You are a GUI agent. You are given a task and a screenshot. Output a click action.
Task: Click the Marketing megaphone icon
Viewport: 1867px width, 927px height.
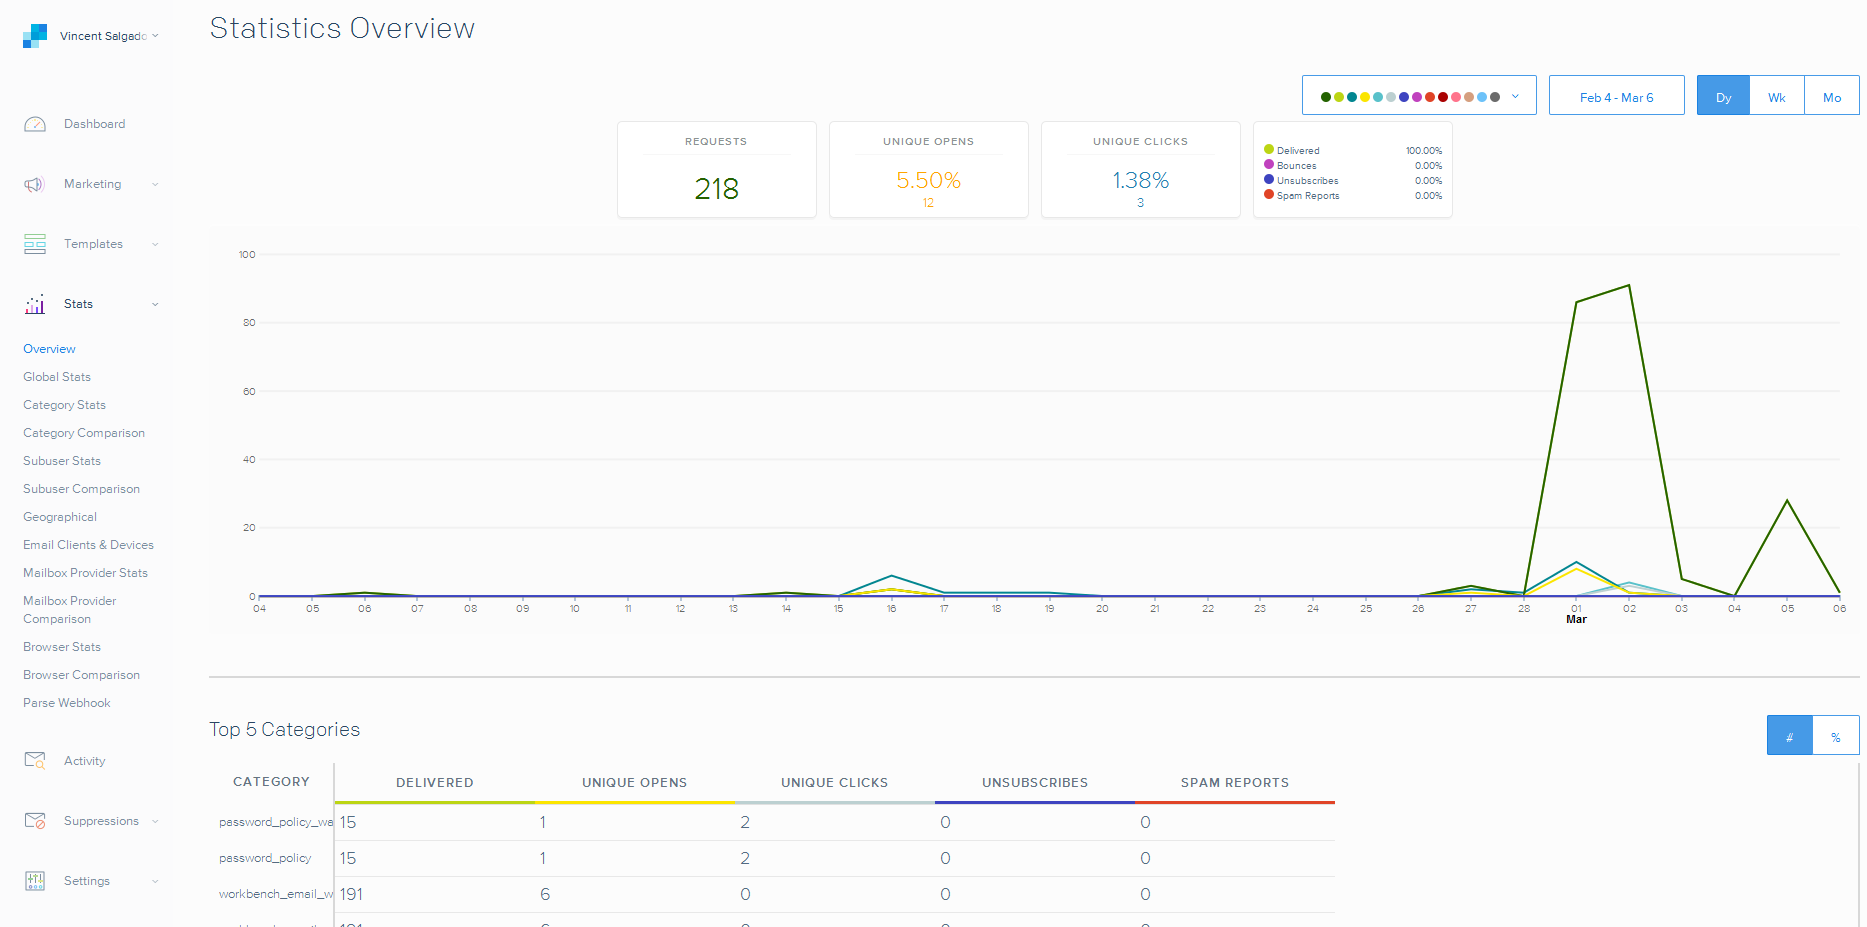pos(35,184)
